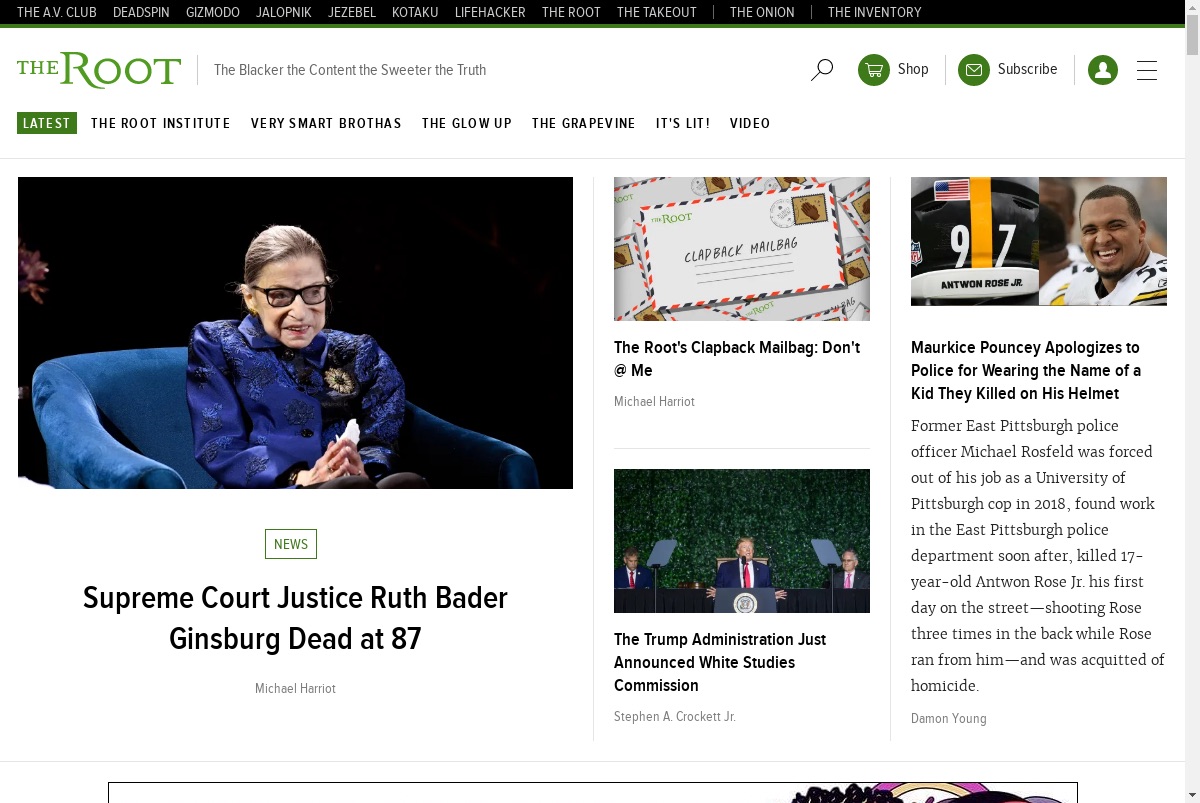The height and width of the screenshot is (803, 1200).
Task: Click the green envelope Subscribe icon
Action: click(x=974, y=70)
